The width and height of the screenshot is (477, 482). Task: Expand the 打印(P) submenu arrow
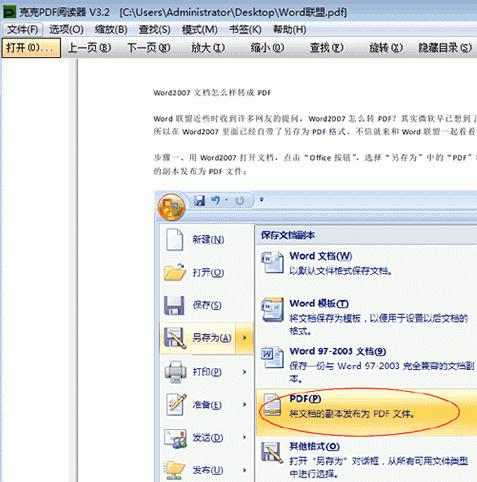[x=245, y=372]
